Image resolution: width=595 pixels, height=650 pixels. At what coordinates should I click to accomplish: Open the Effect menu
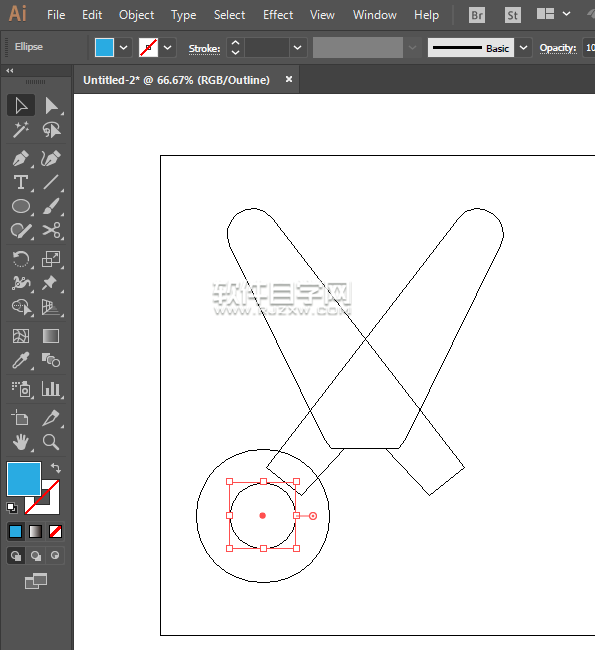pyautogui.click(x=278, y=15)
